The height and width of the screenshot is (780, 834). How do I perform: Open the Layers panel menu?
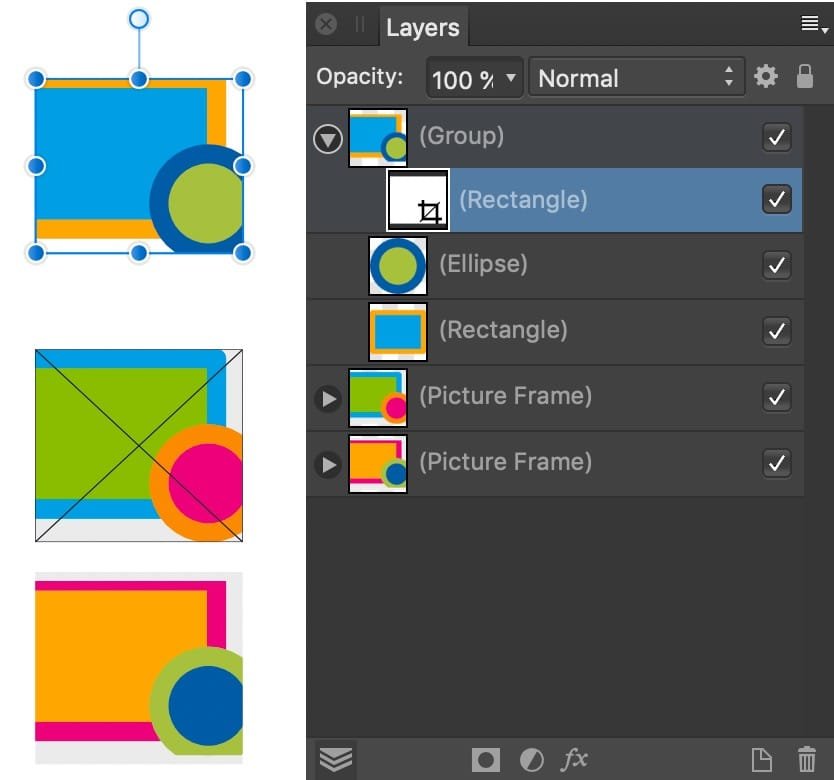[813, 24]
